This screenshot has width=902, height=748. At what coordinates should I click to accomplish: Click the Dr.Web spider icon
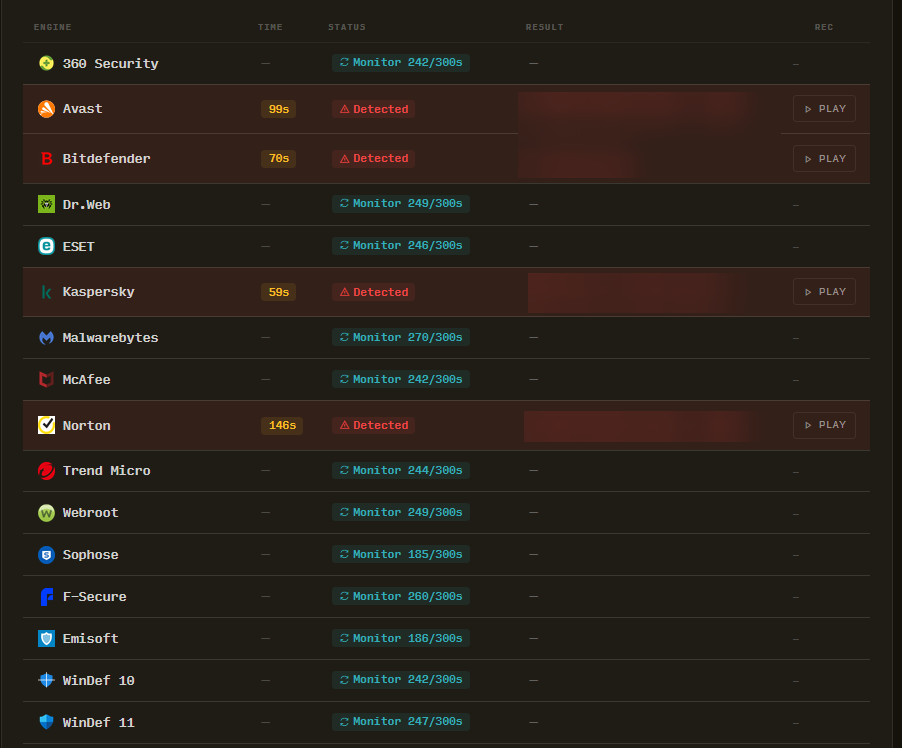(47, 204)
